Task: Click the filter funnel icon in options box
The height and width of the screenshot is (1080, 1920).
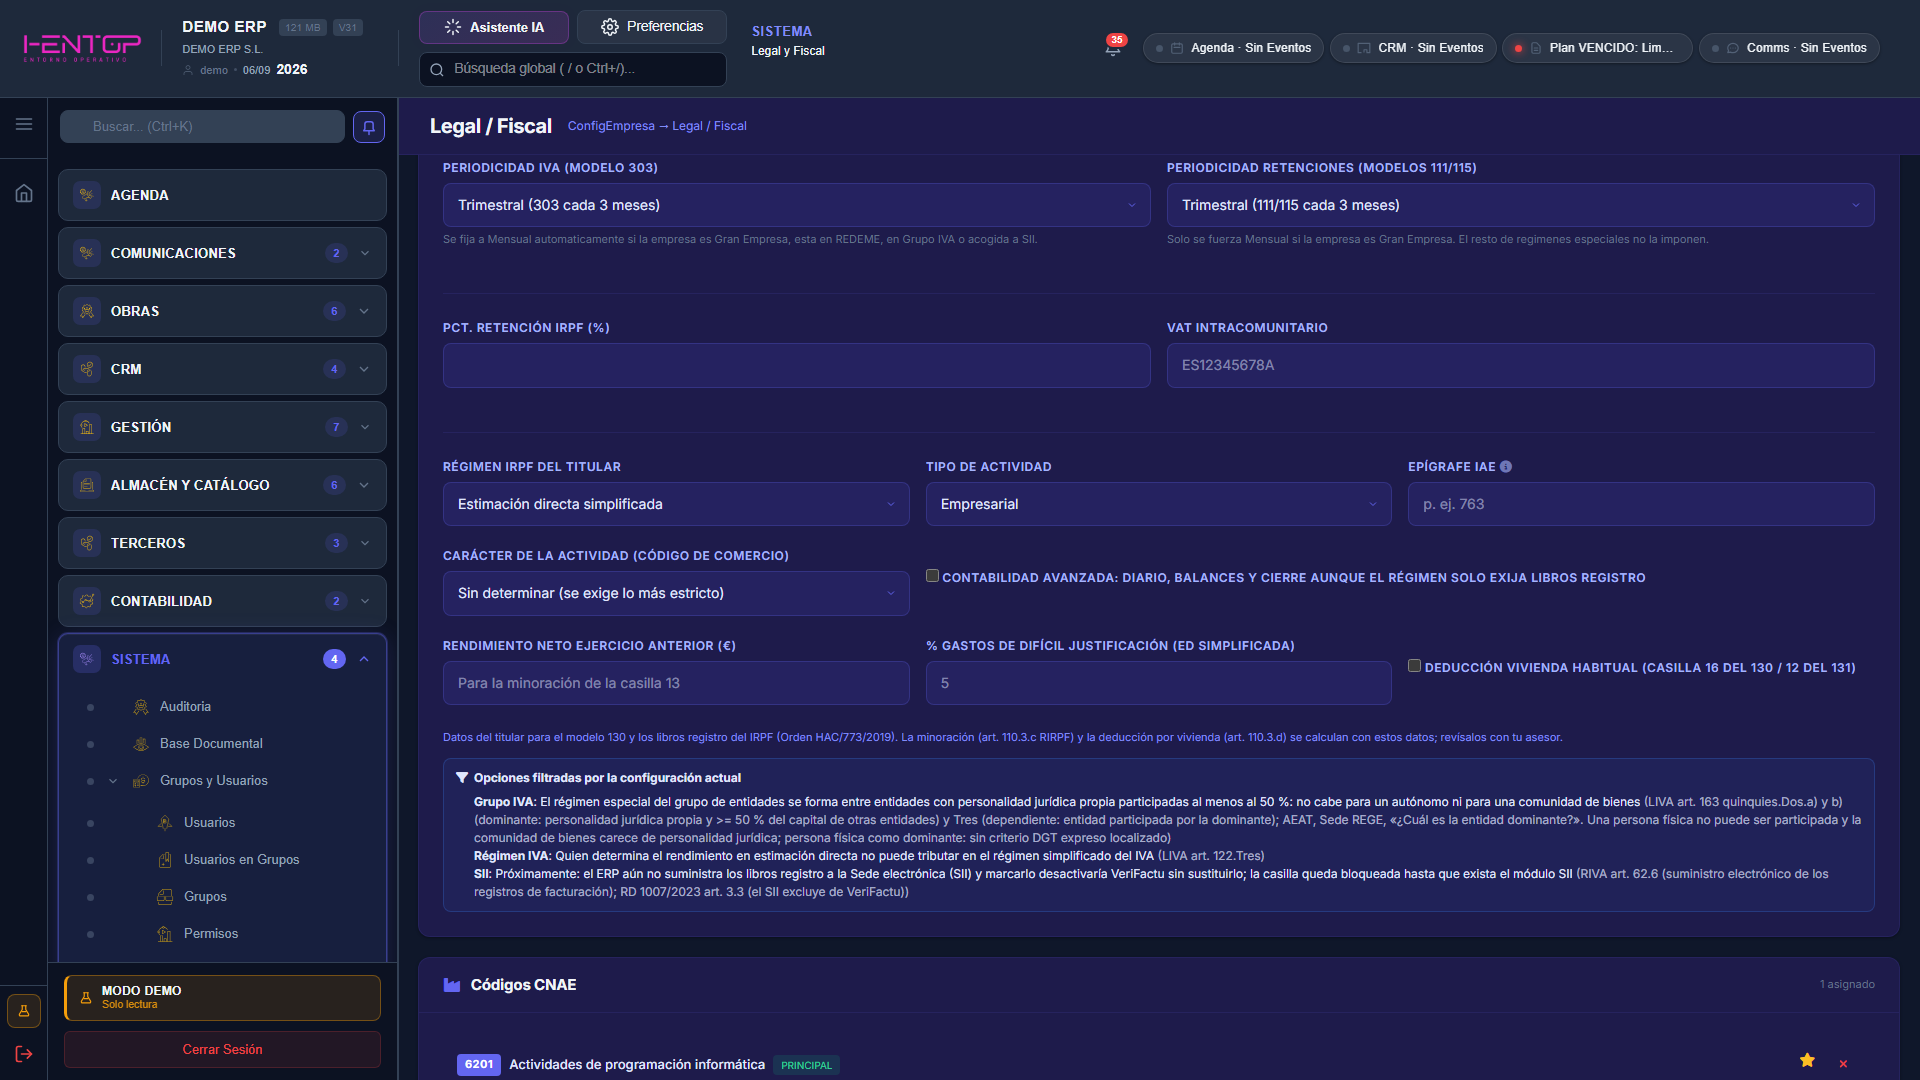Action: [x=462, y=778]
